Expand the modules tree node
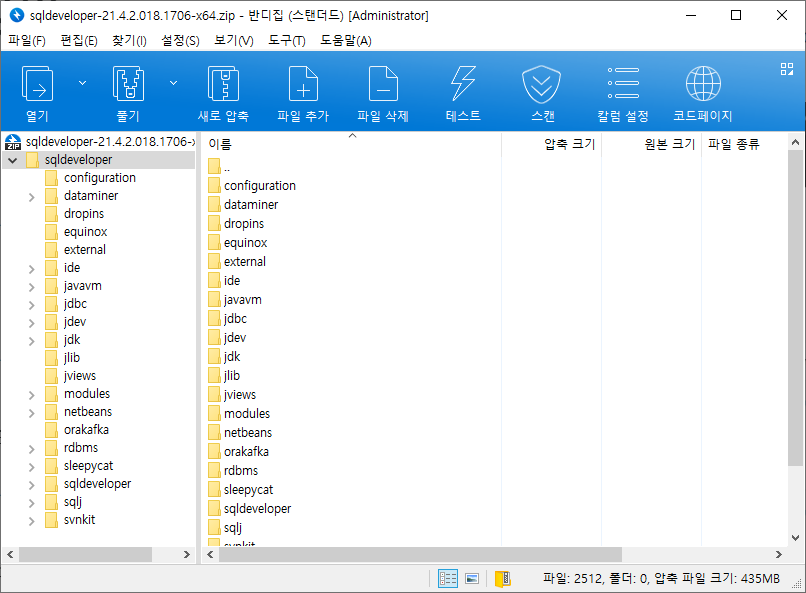This screenshot has width=806, height=593. [31, 395]
